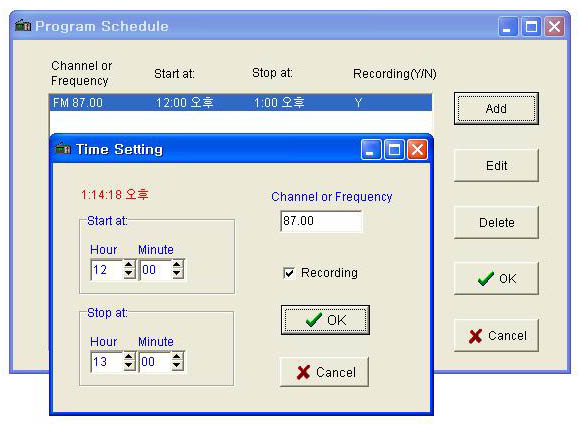Close the Time Setting dialog window
Viewport: 580px width, 424px height.
tap(417, 150)
